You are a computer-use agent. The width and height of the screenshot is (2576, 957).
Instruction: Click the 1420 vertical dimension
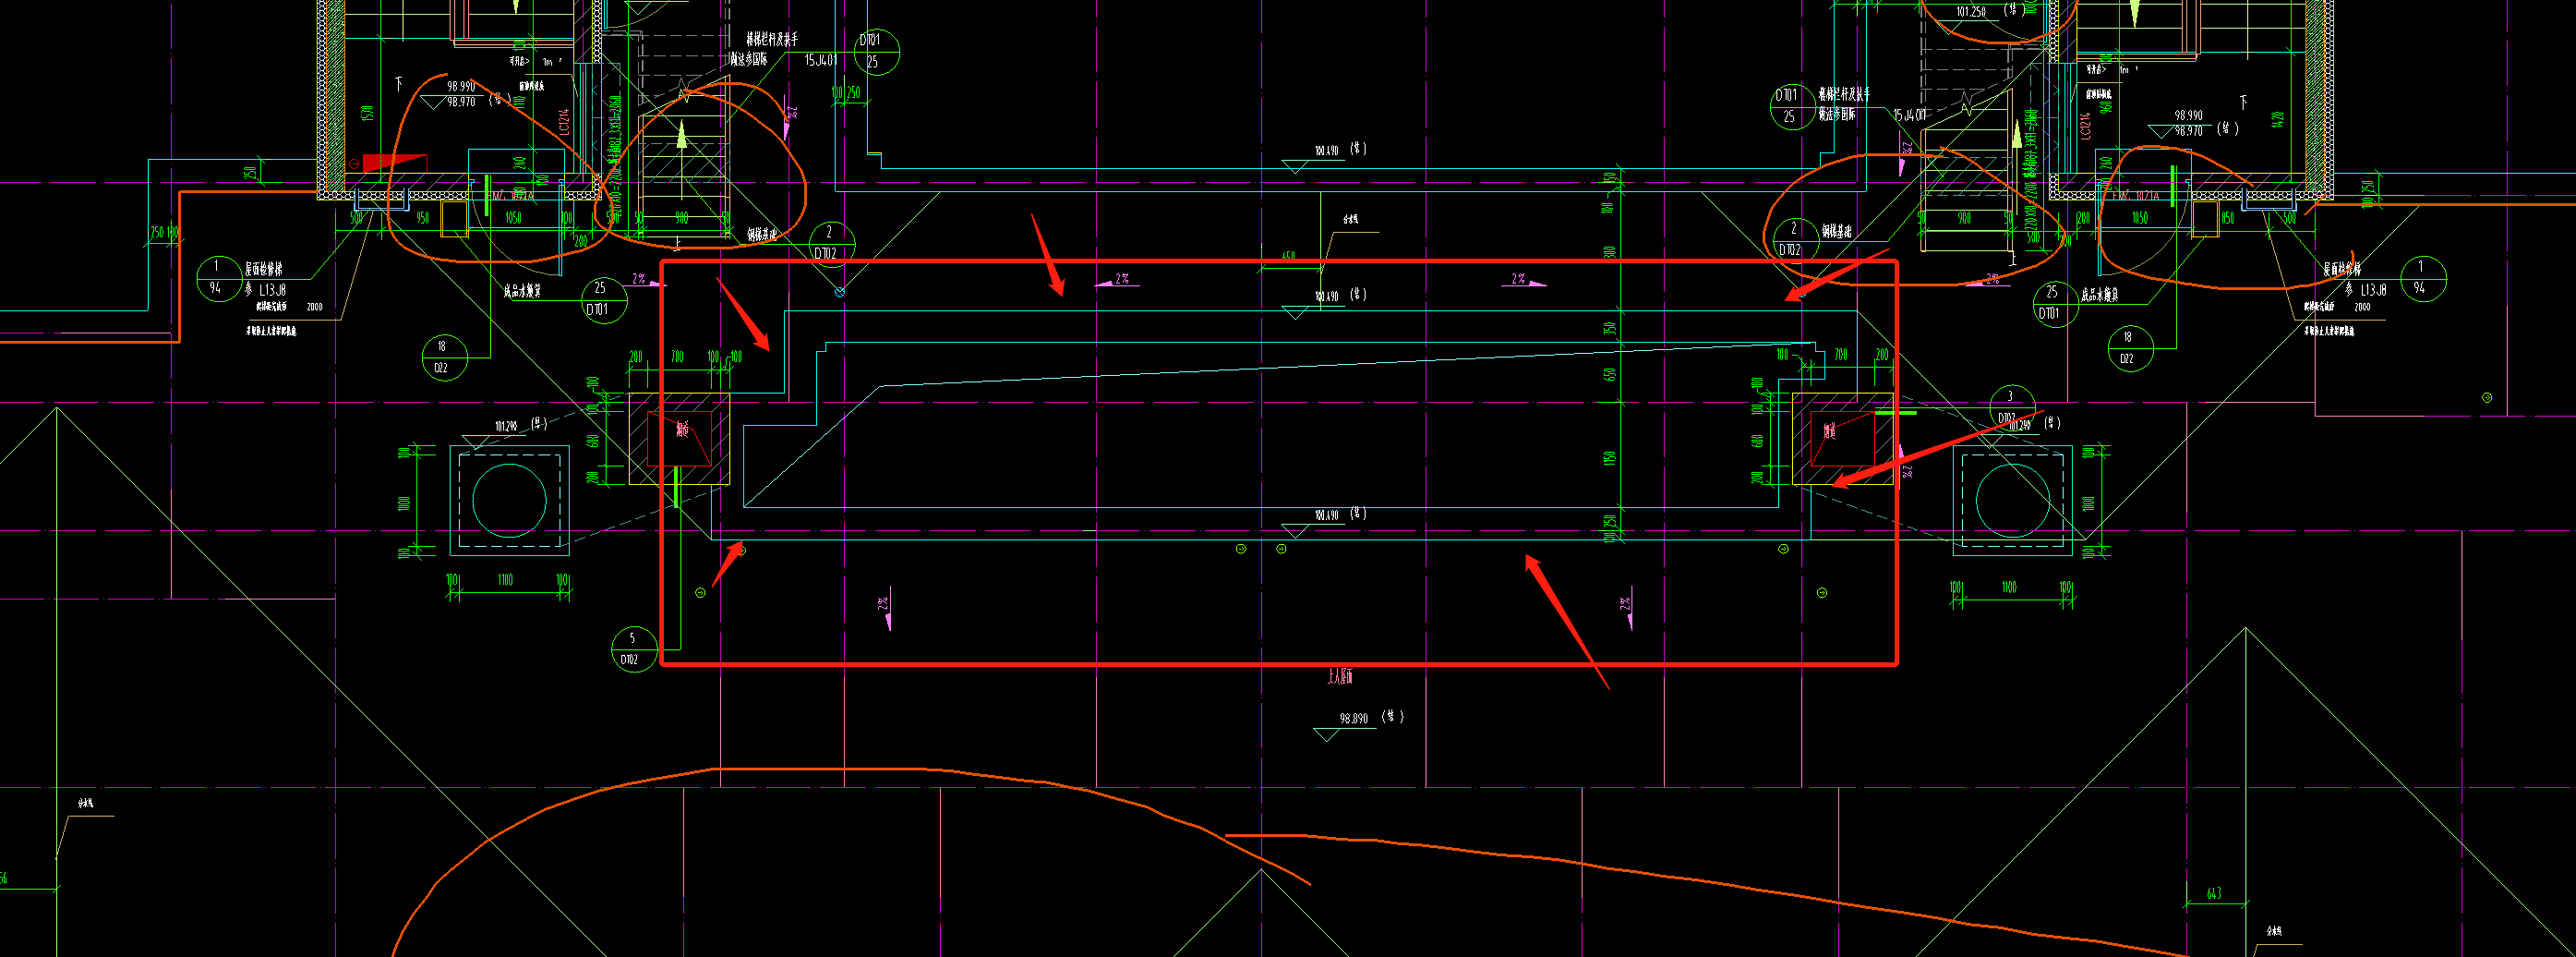[2278, 120]
